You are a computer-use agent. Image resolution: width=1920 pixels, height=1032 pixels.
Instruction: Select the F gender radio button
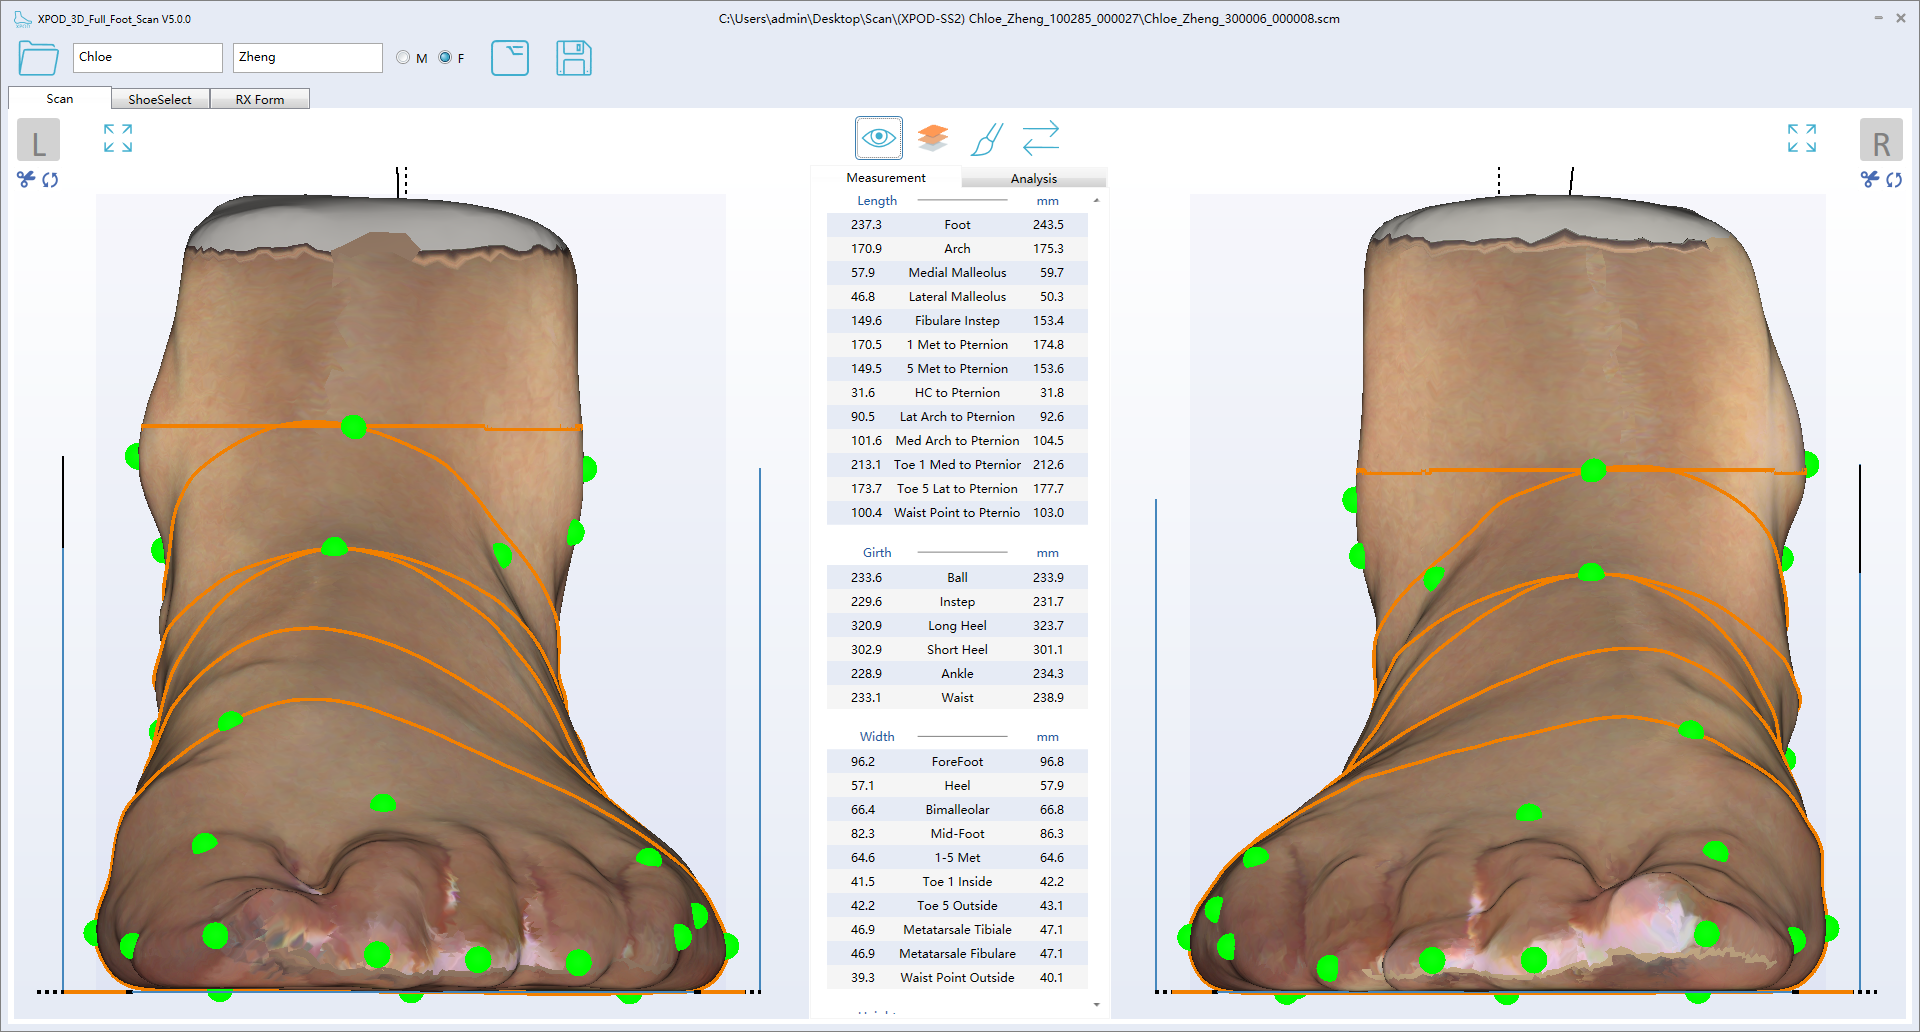coord(445,57)
